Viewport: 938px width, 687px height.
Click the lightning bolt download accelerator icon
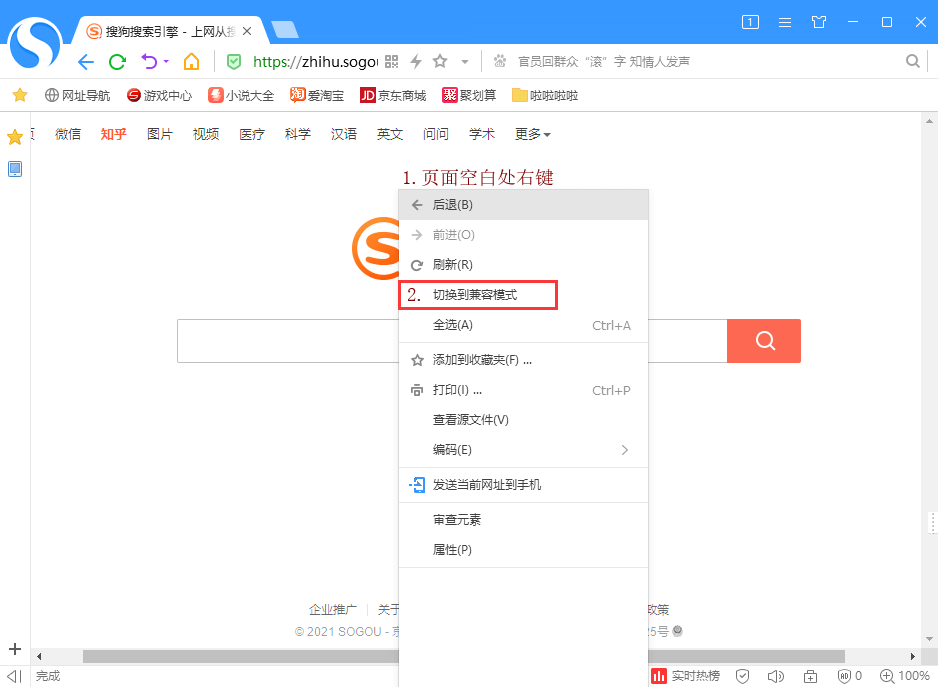pos(417,62)
